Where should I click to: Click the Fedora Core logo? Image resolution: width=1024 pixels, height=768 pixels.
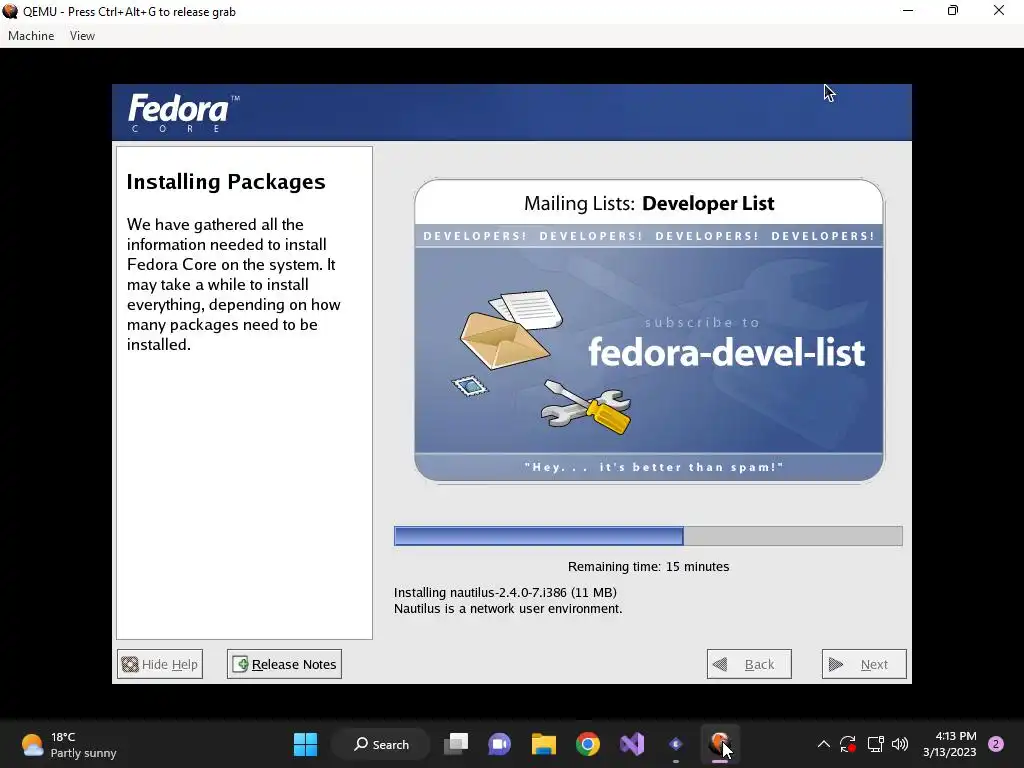[184, 112]
